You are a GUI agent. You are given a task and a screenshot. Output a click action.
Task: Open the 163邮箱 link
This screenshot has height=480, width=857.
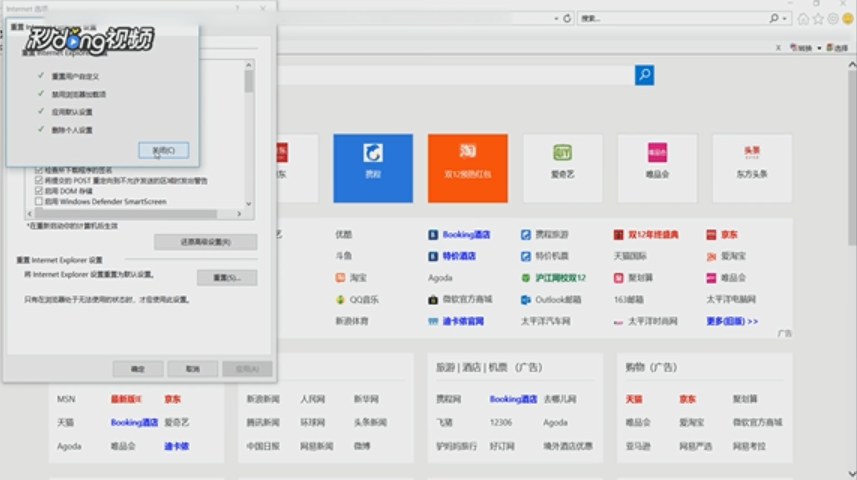point(629,300)
